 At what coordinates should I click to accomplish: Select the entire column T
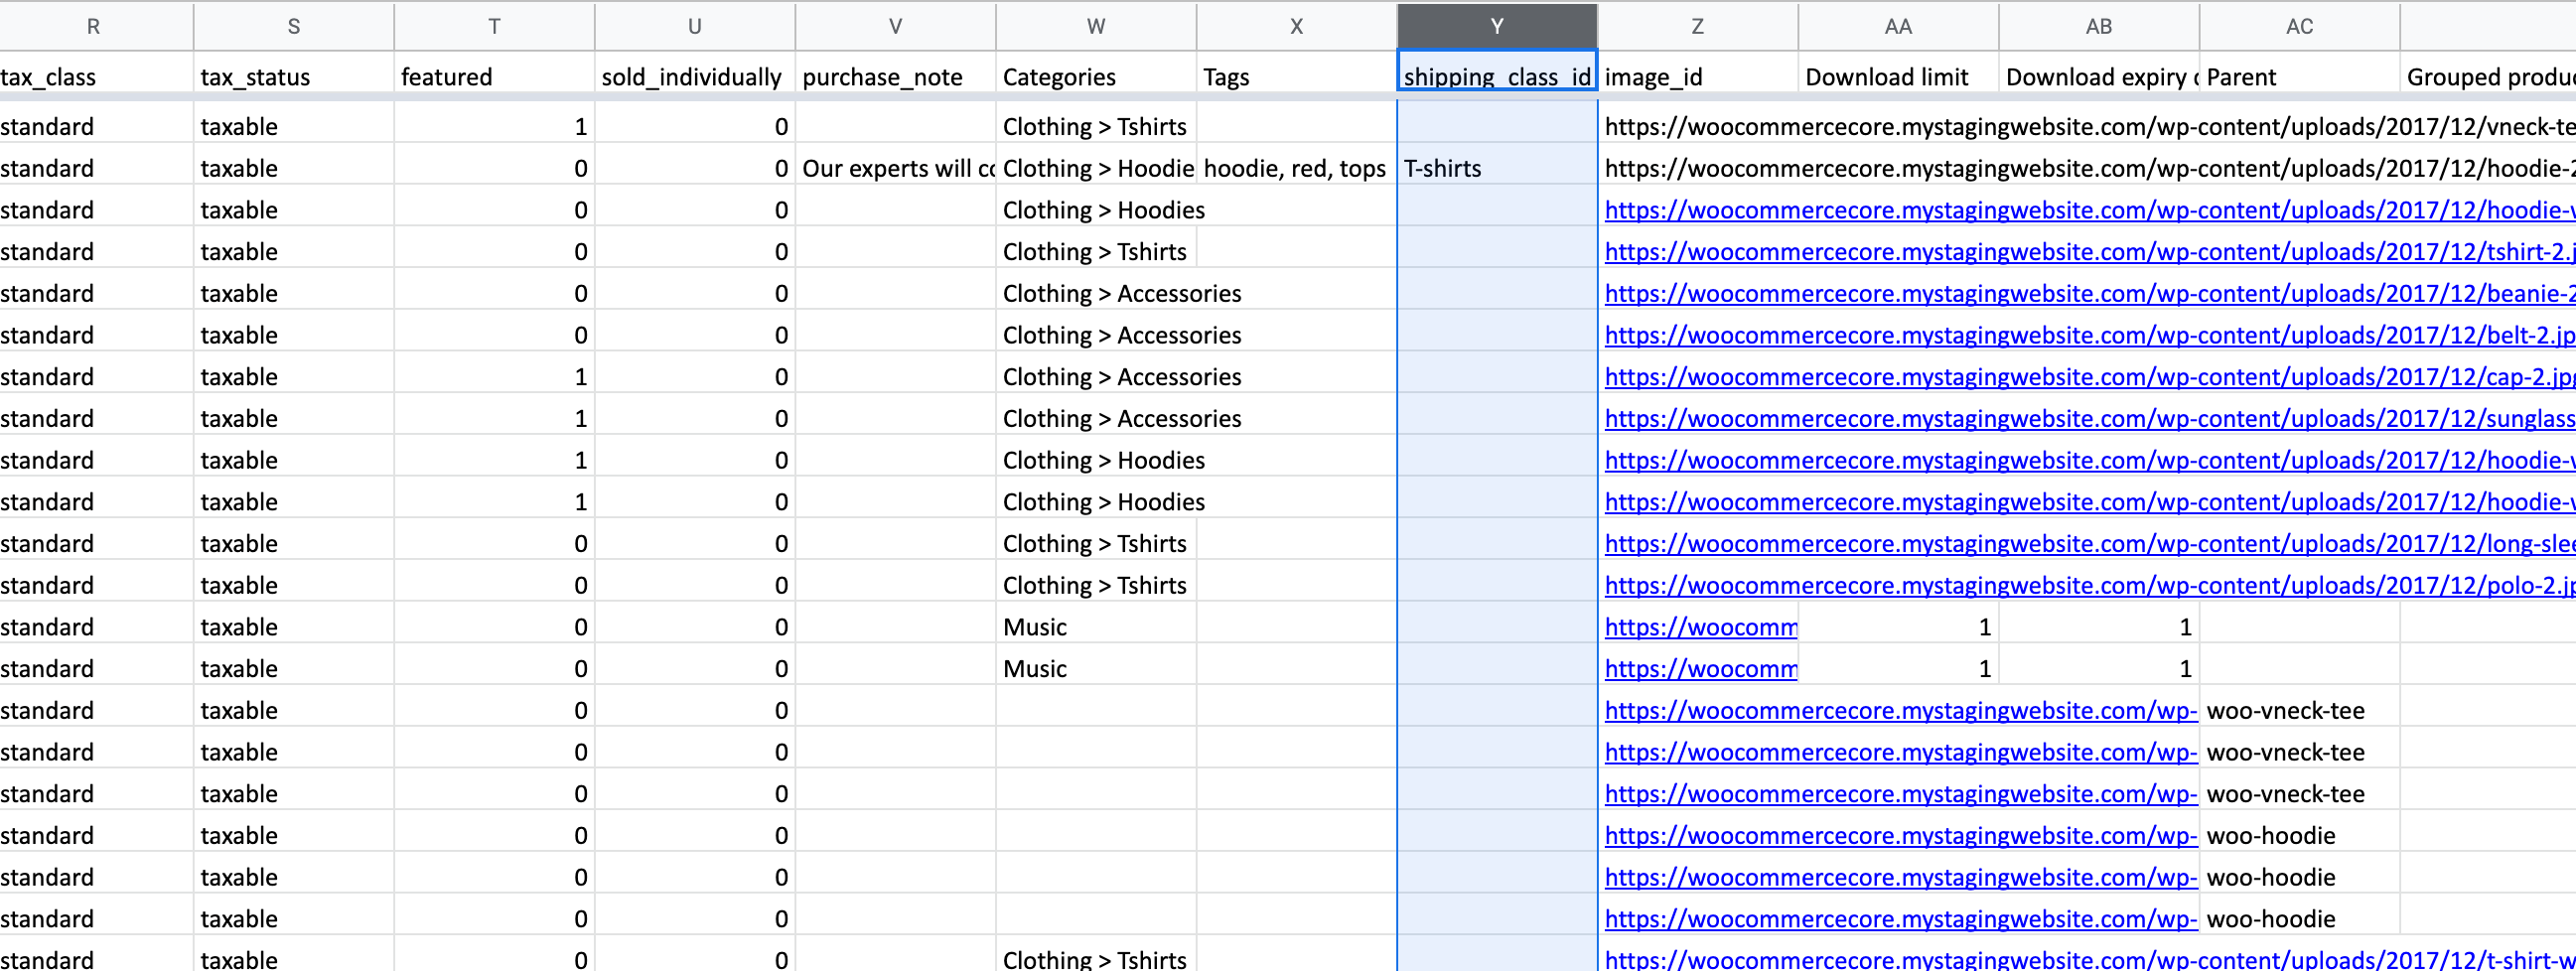point(494,27)
